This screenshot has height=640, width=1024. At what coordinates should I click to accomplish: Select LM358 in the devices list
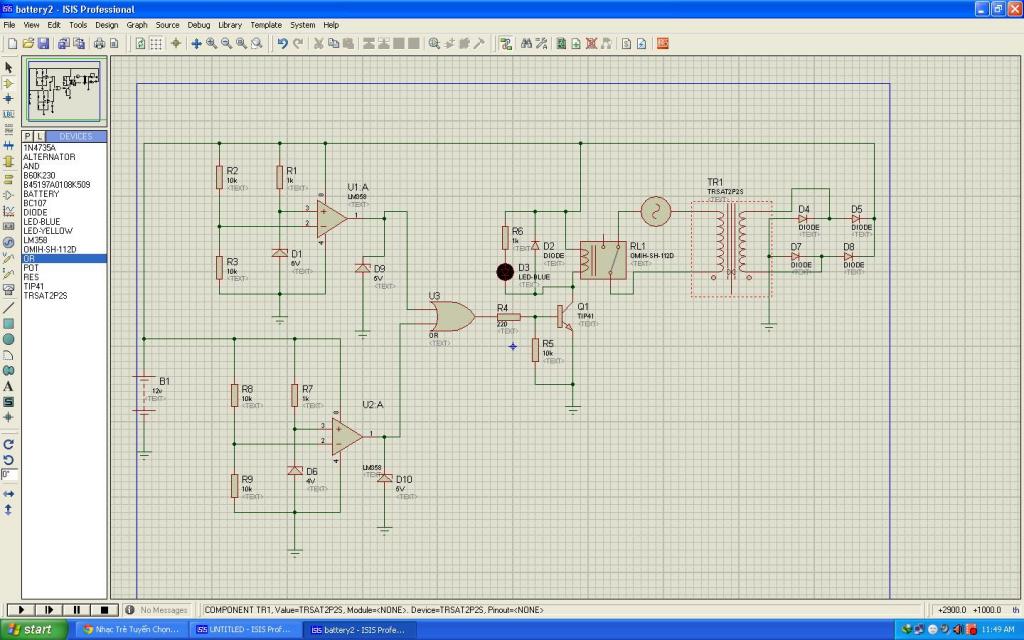tap(36, 240)
